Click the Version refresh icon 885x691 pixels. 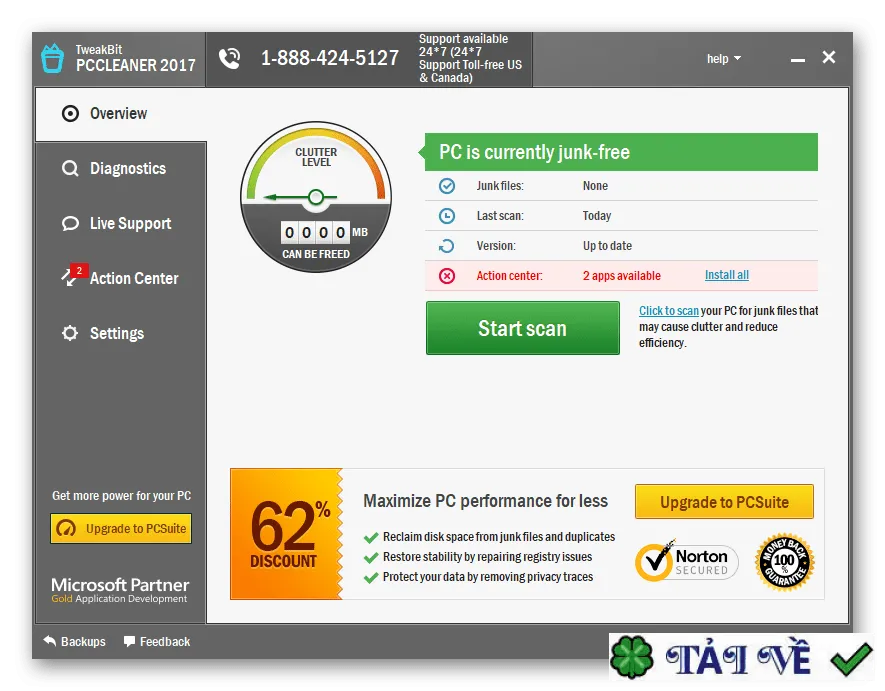(446, 246)
